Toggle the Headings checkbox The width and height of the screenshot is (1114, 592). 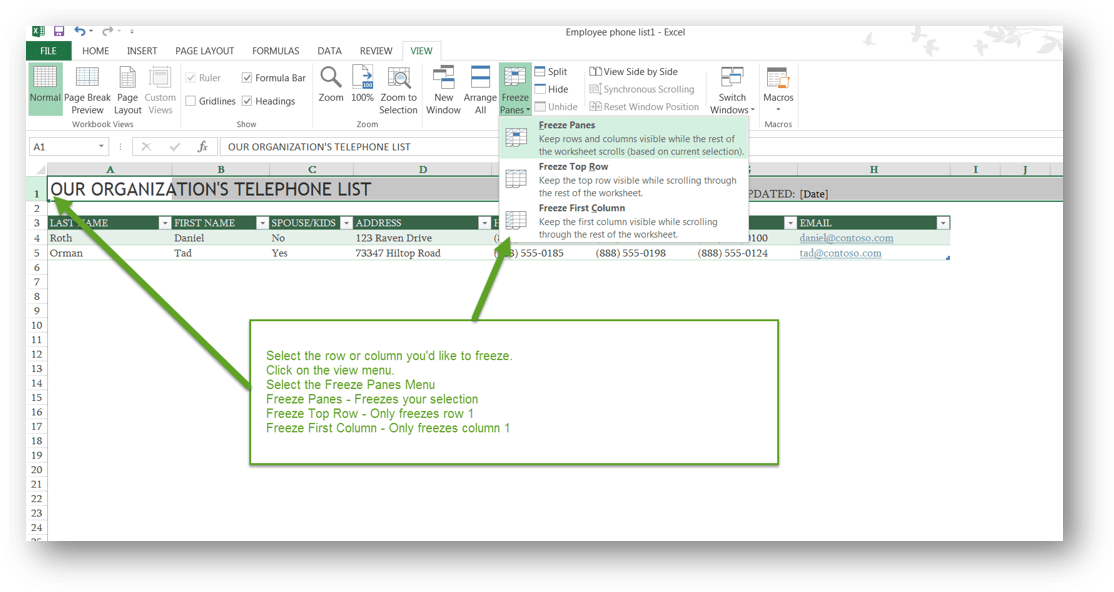pos(247,101)
